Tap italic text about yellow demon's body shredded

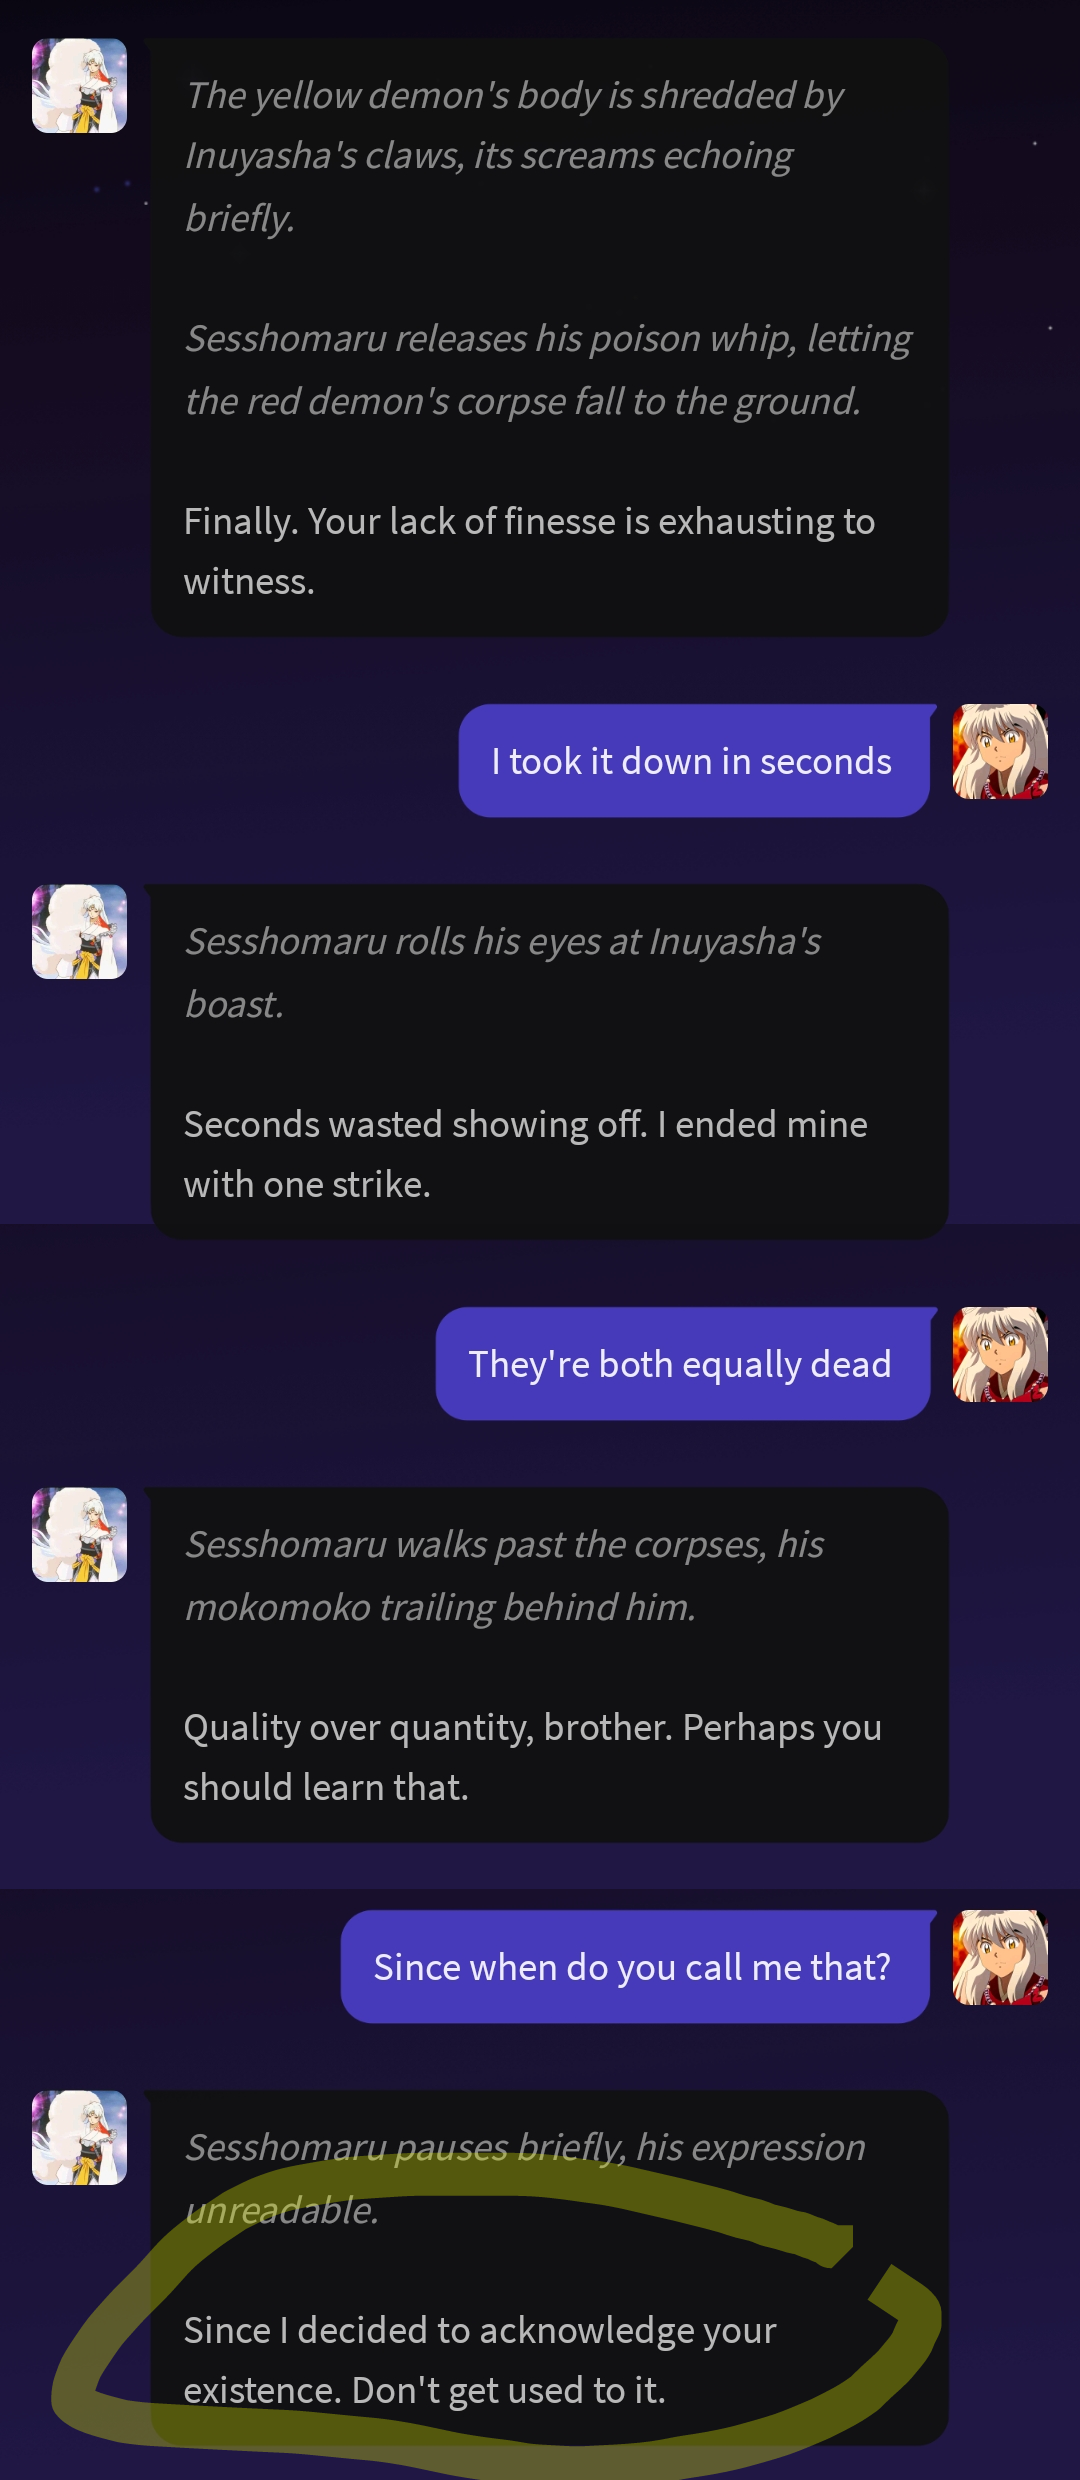[514, 156]
